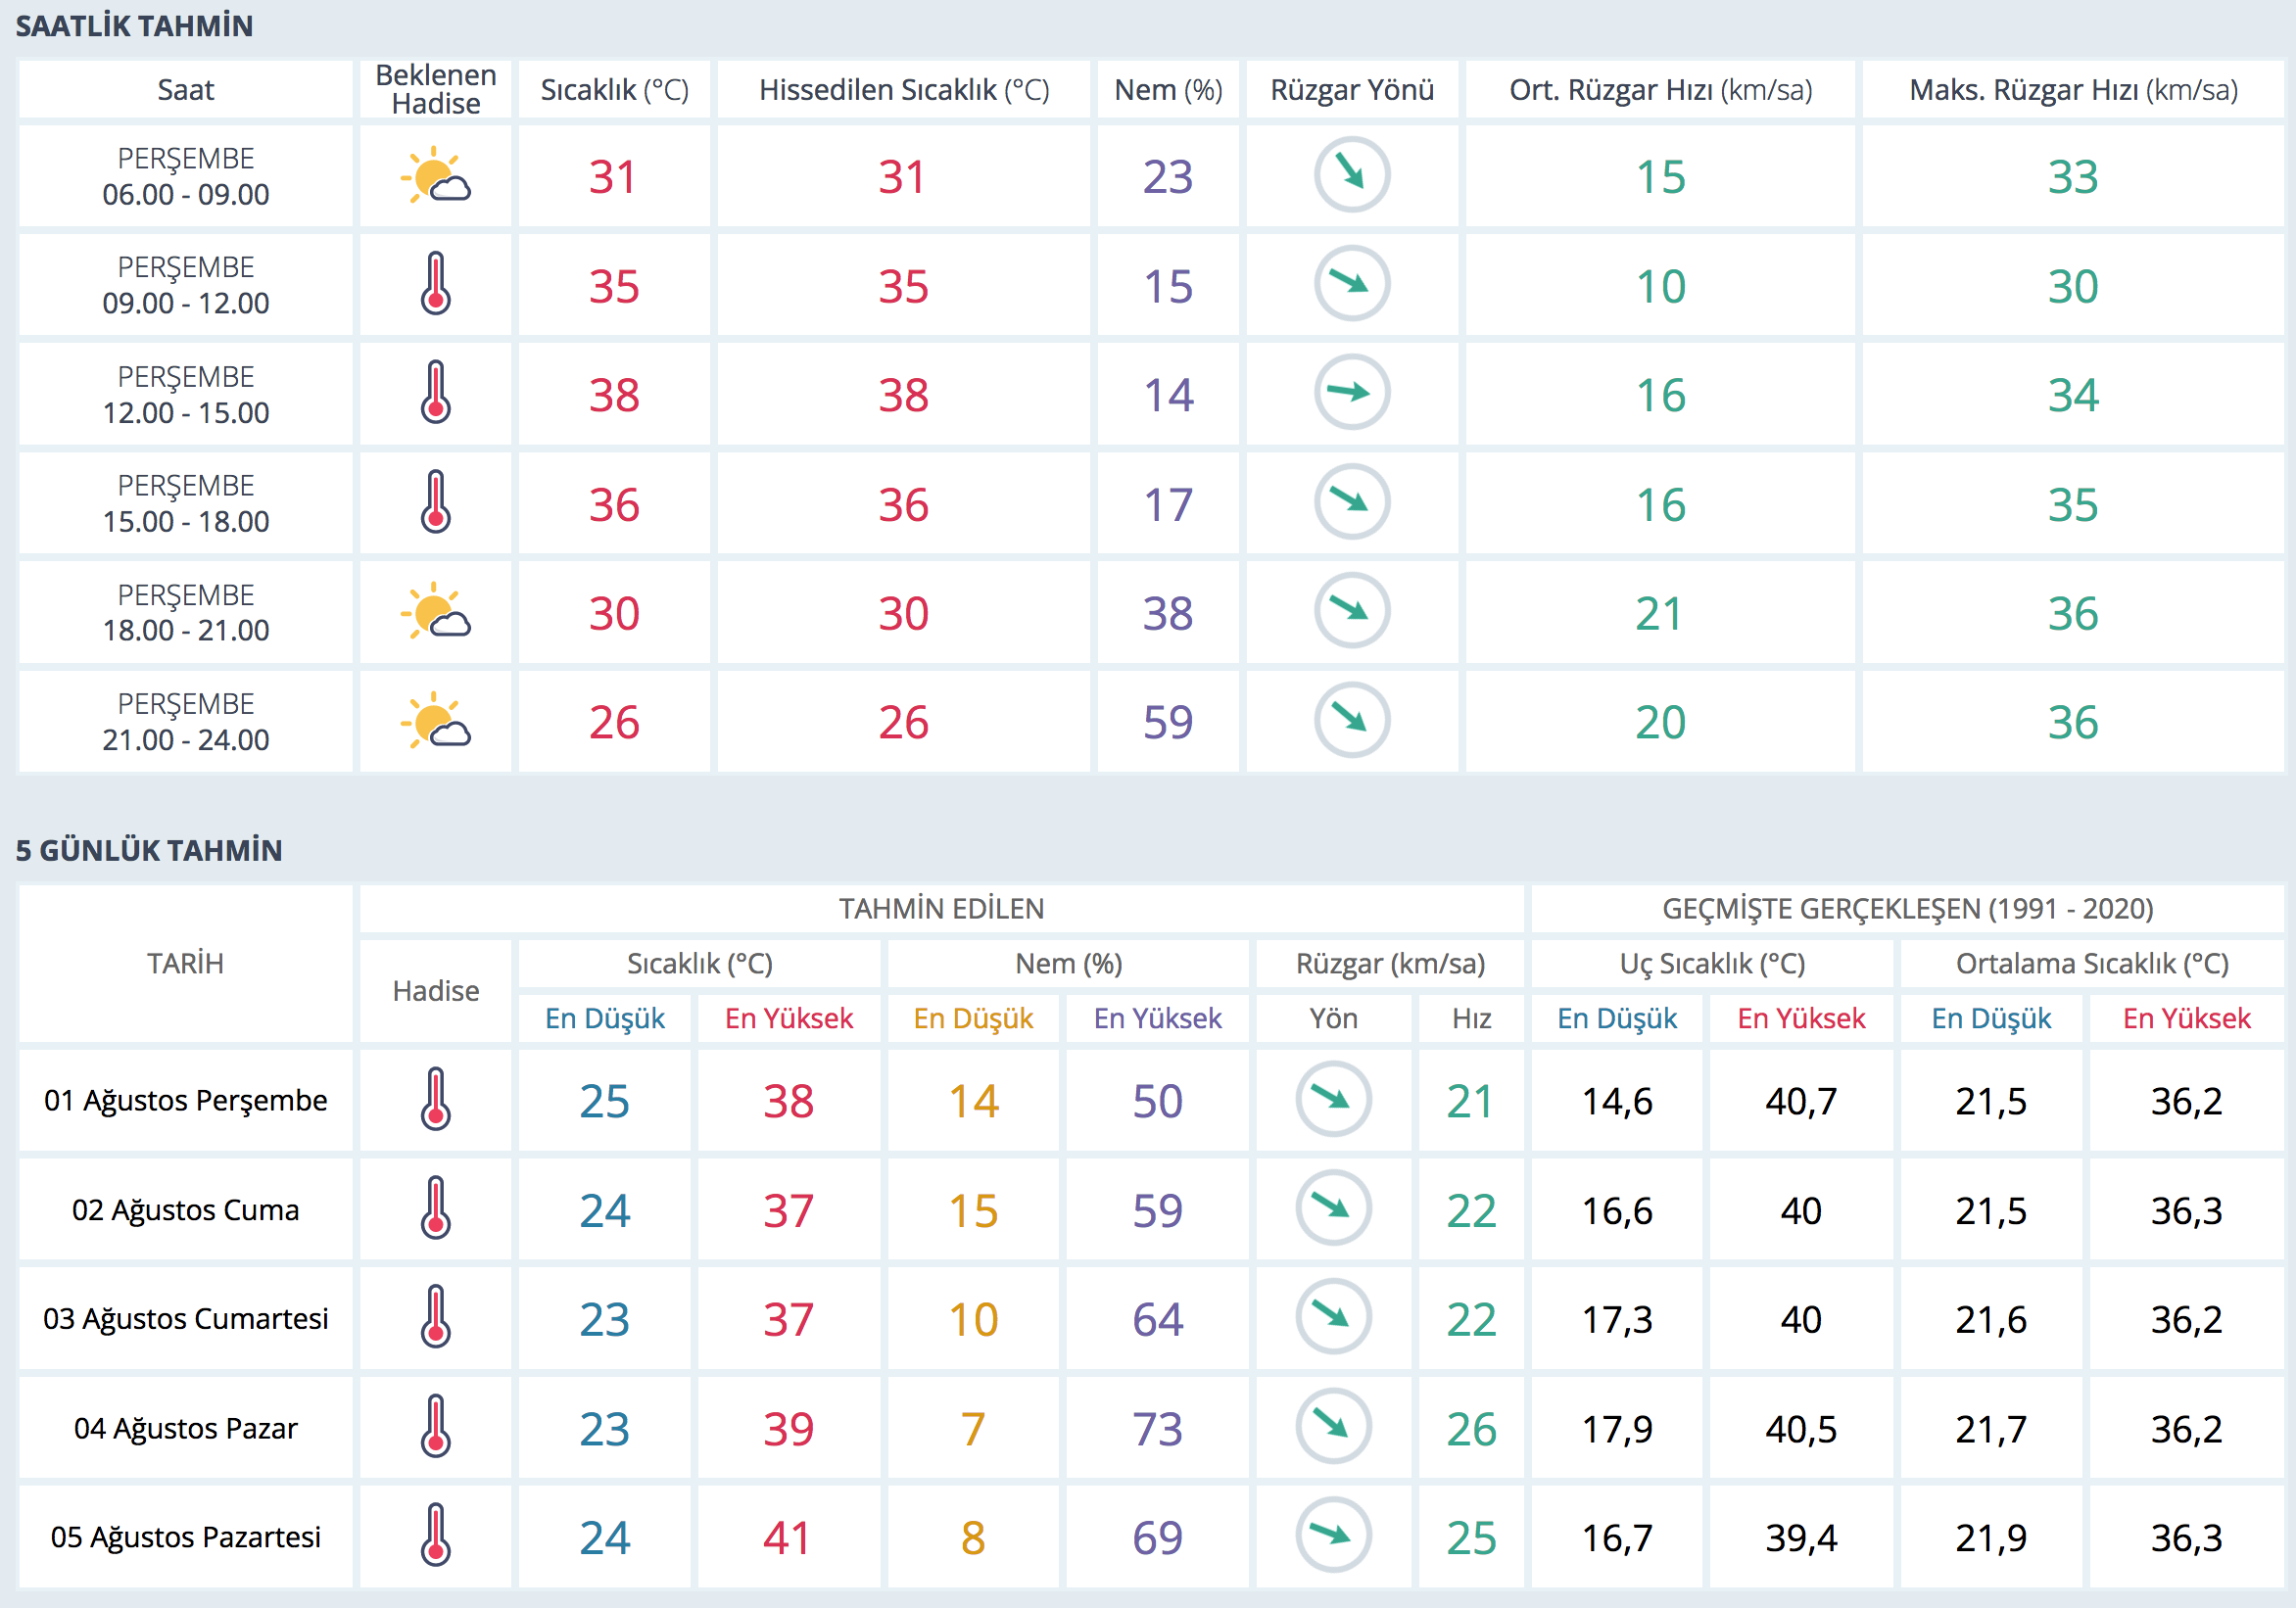Image resolution: width=2296 pixels, height=1608 pixels.
Task: Click the Hissedilen Sıcaklık column header
Action: (903, 90)
